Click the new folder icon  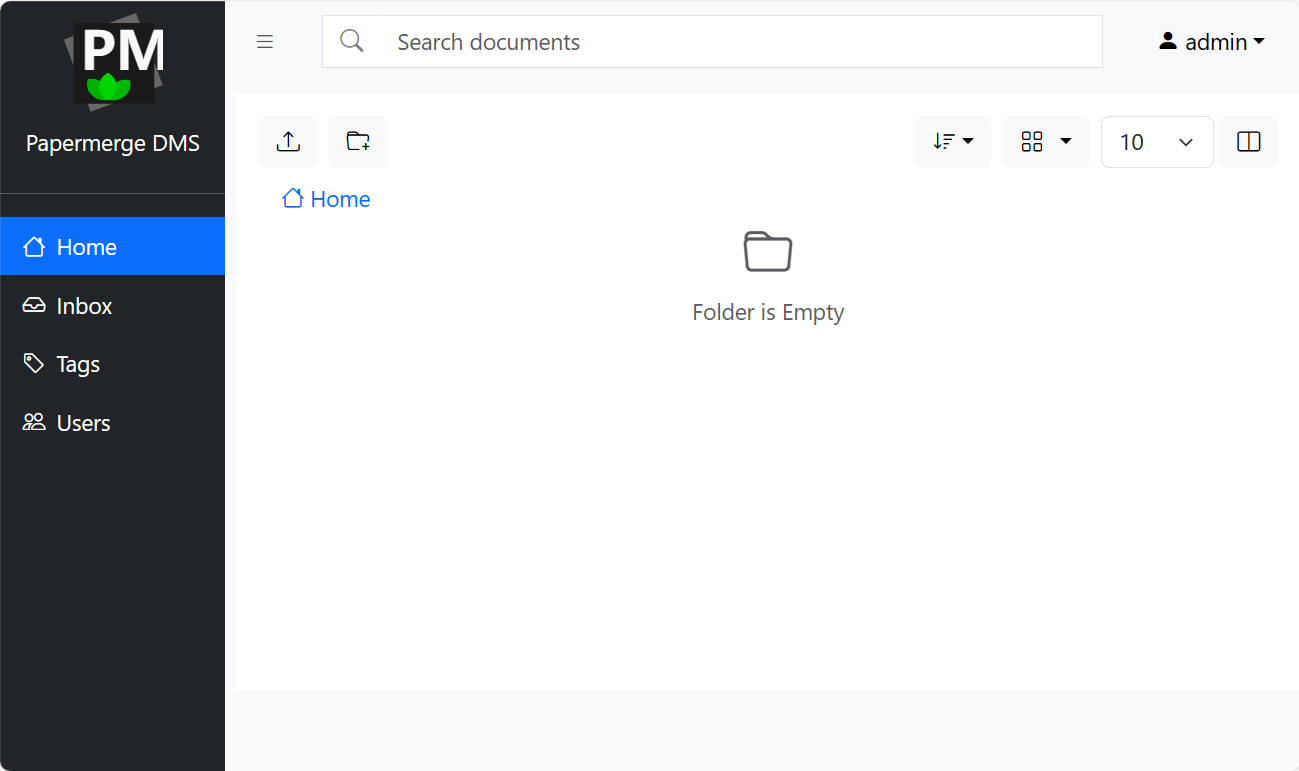click(x=357, y=142)
